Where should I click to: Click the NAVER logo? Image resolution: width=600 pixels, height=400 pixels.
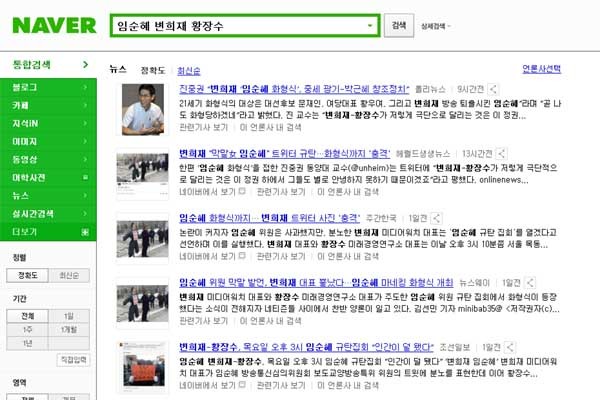click(x=54, y=26)
